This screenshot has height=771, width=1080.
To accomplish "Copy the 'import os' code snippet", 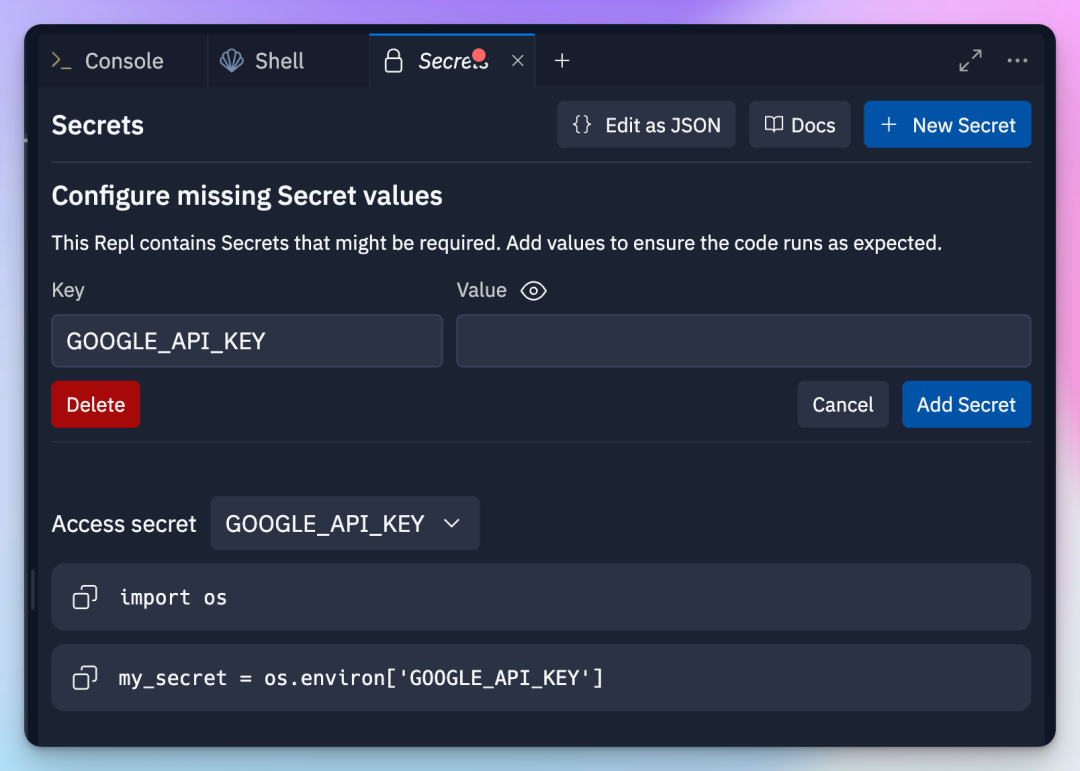I will tap(85, 598).
